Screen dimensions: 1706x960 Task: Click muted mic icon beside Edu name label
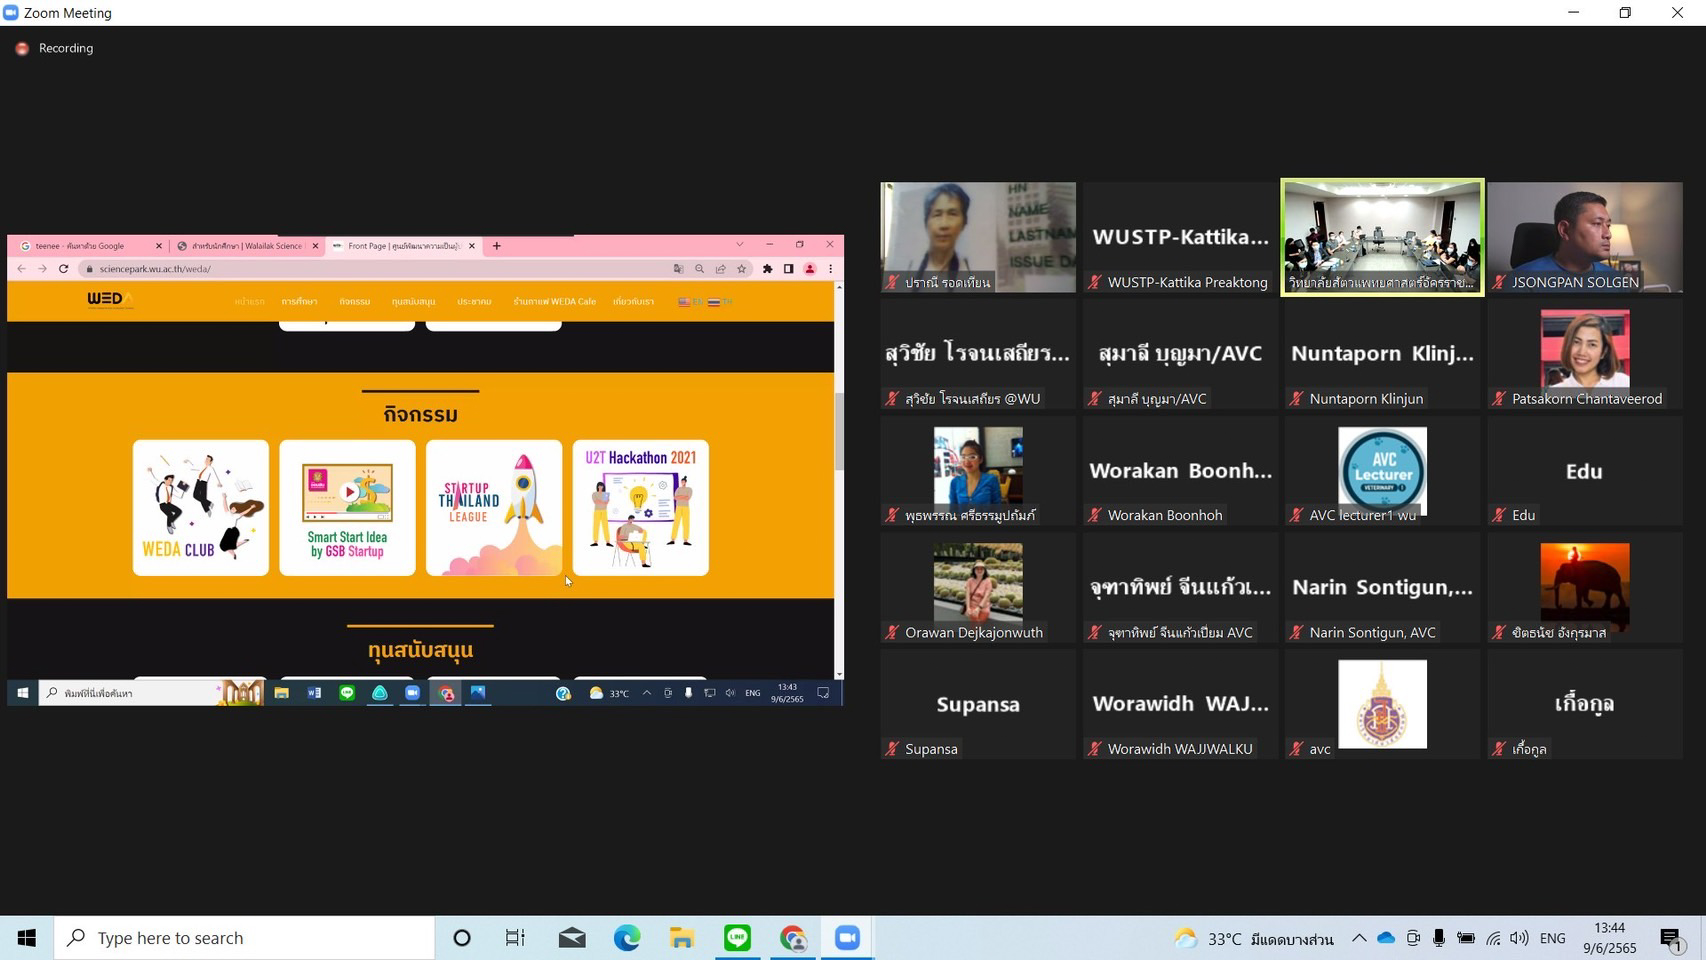(1499, 515)
